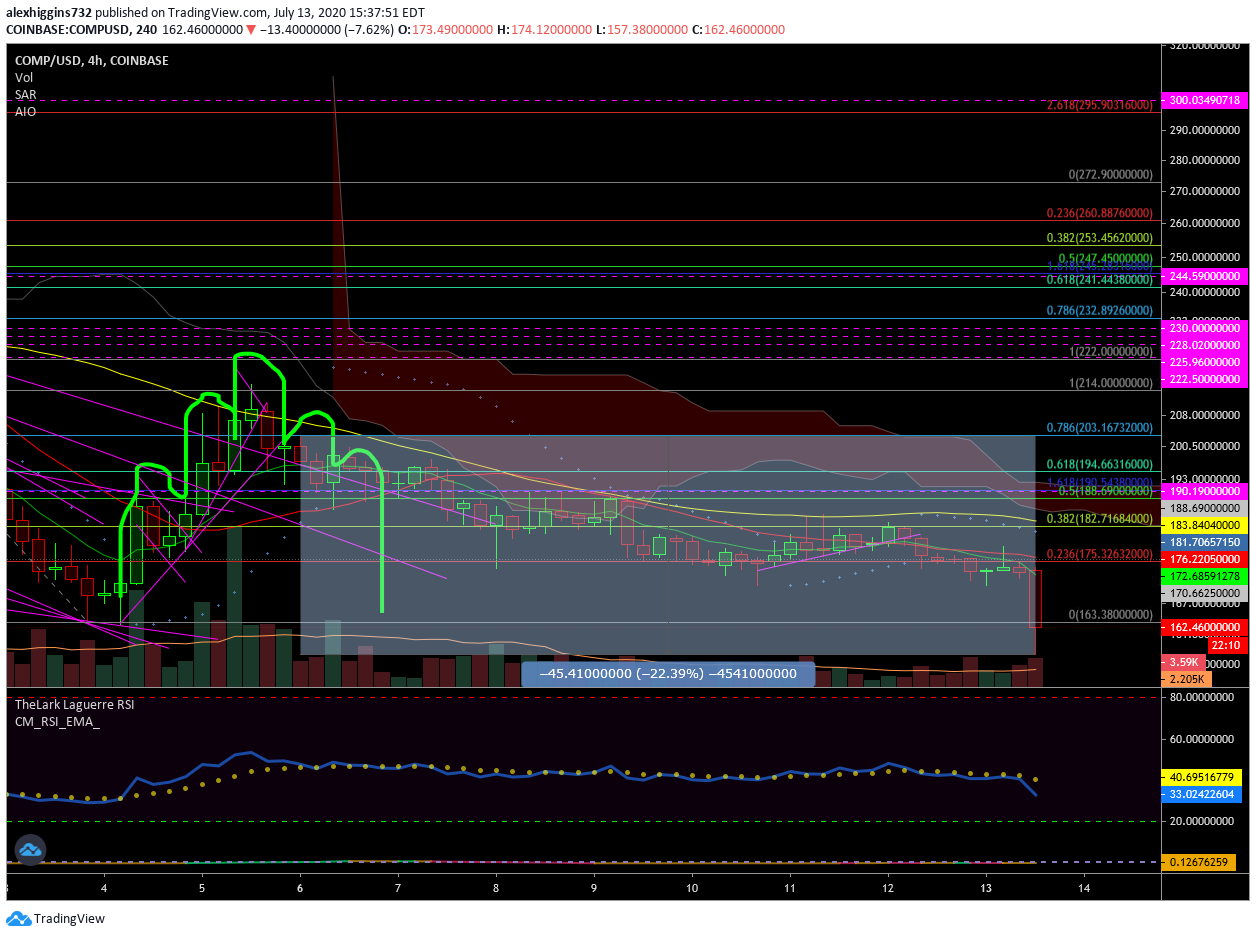Screen dimensions: 1256x937
Task: Click the 0.786(232.89260000) Fibonacci label
Action: tap(1099, 311)
